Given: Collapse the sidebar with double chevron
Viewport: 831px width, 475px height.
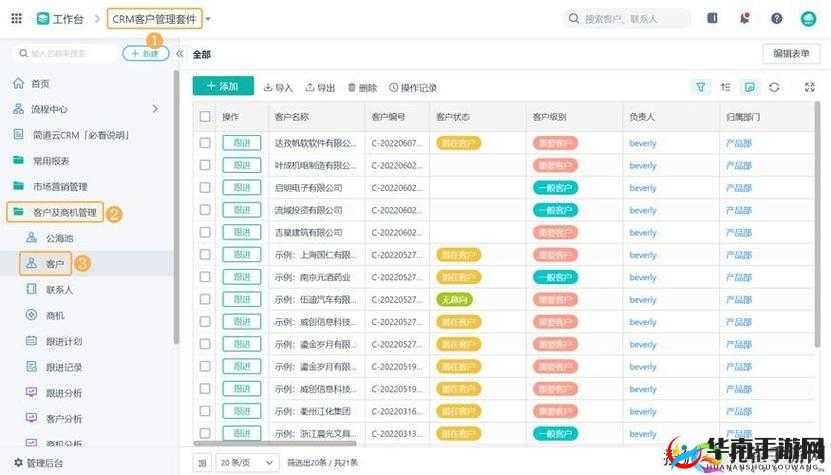Looking at the screenshot, I should pyautogui.click(x=180, y=54).
